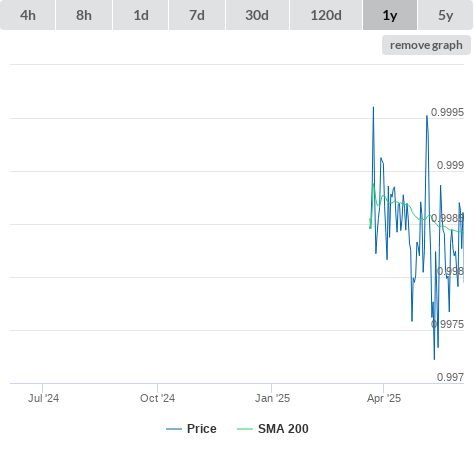Show the 1d price range
Image resolution: width=474 pixels, height=455 pixels.
141,15
